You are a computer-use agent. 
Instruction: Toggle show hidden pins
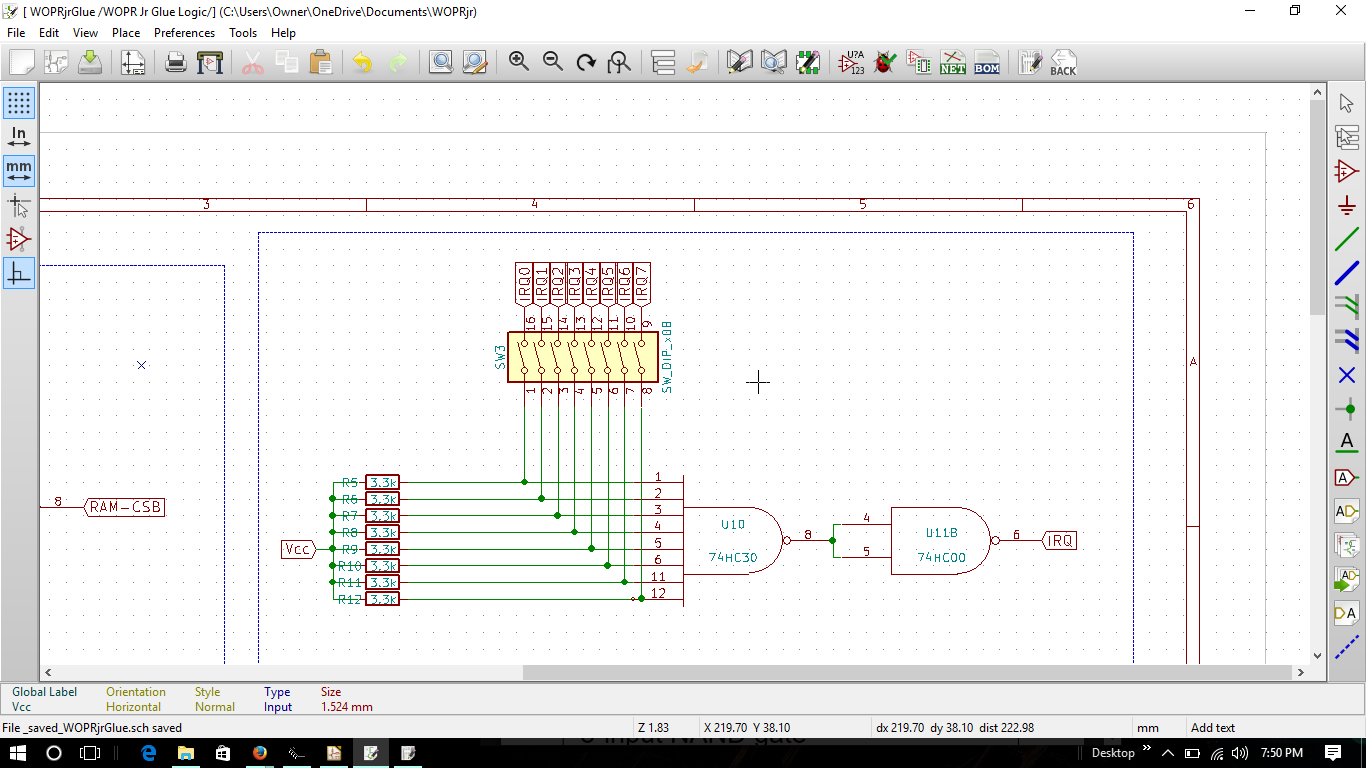19,240
